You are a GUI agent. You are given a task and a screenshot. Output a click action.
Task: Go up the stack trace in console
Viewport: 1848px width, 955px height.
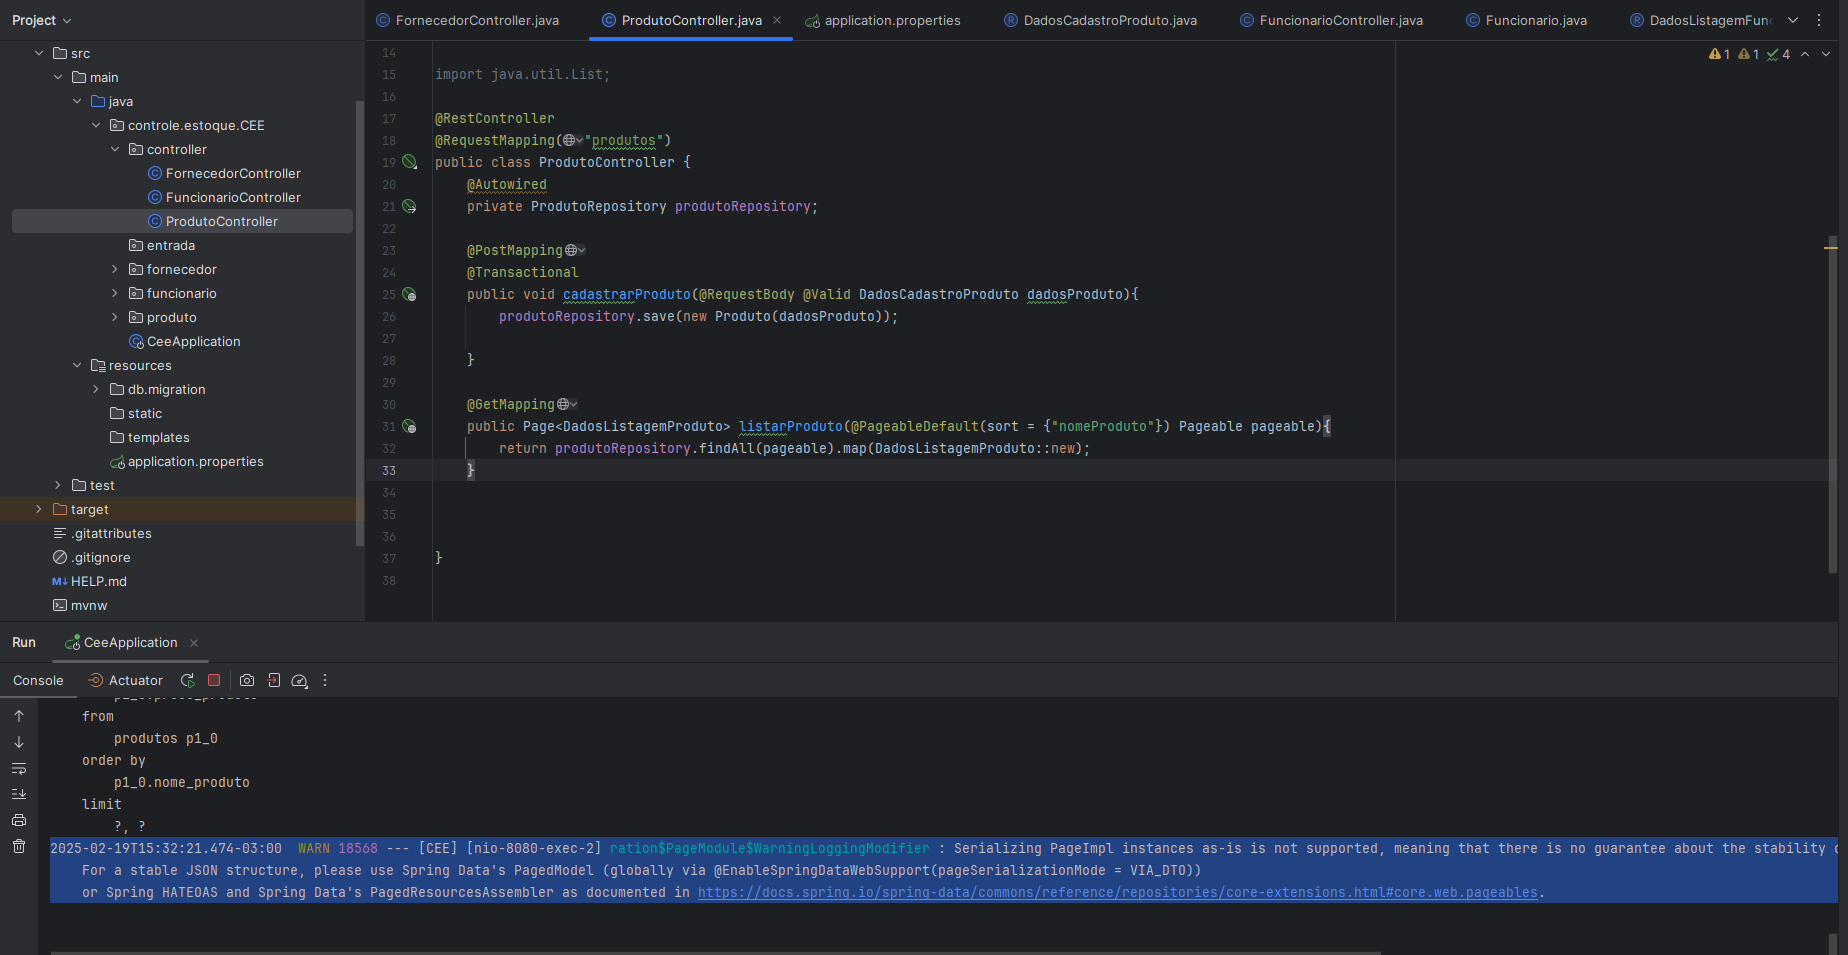(x=19, y=716)
